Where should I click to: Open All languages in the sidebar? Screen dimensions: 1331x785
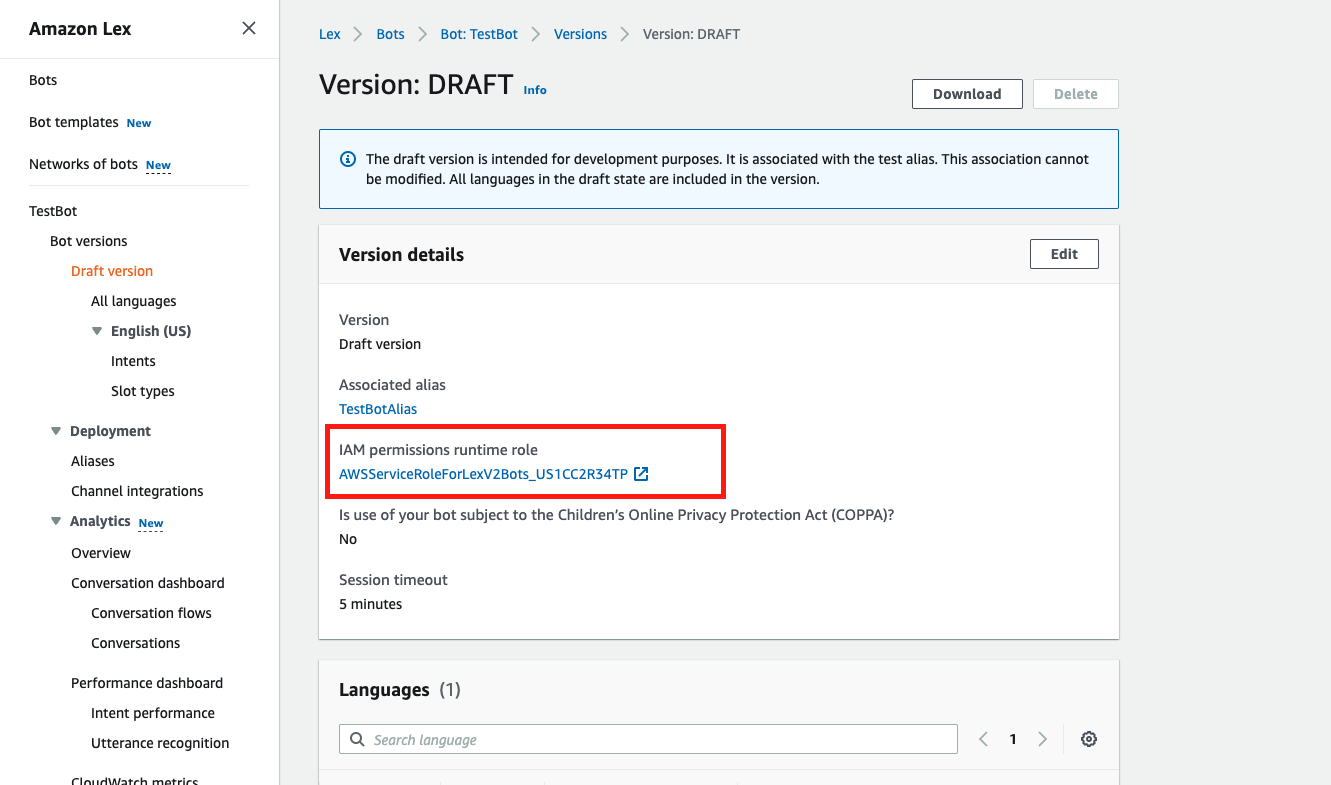point(134,301)
